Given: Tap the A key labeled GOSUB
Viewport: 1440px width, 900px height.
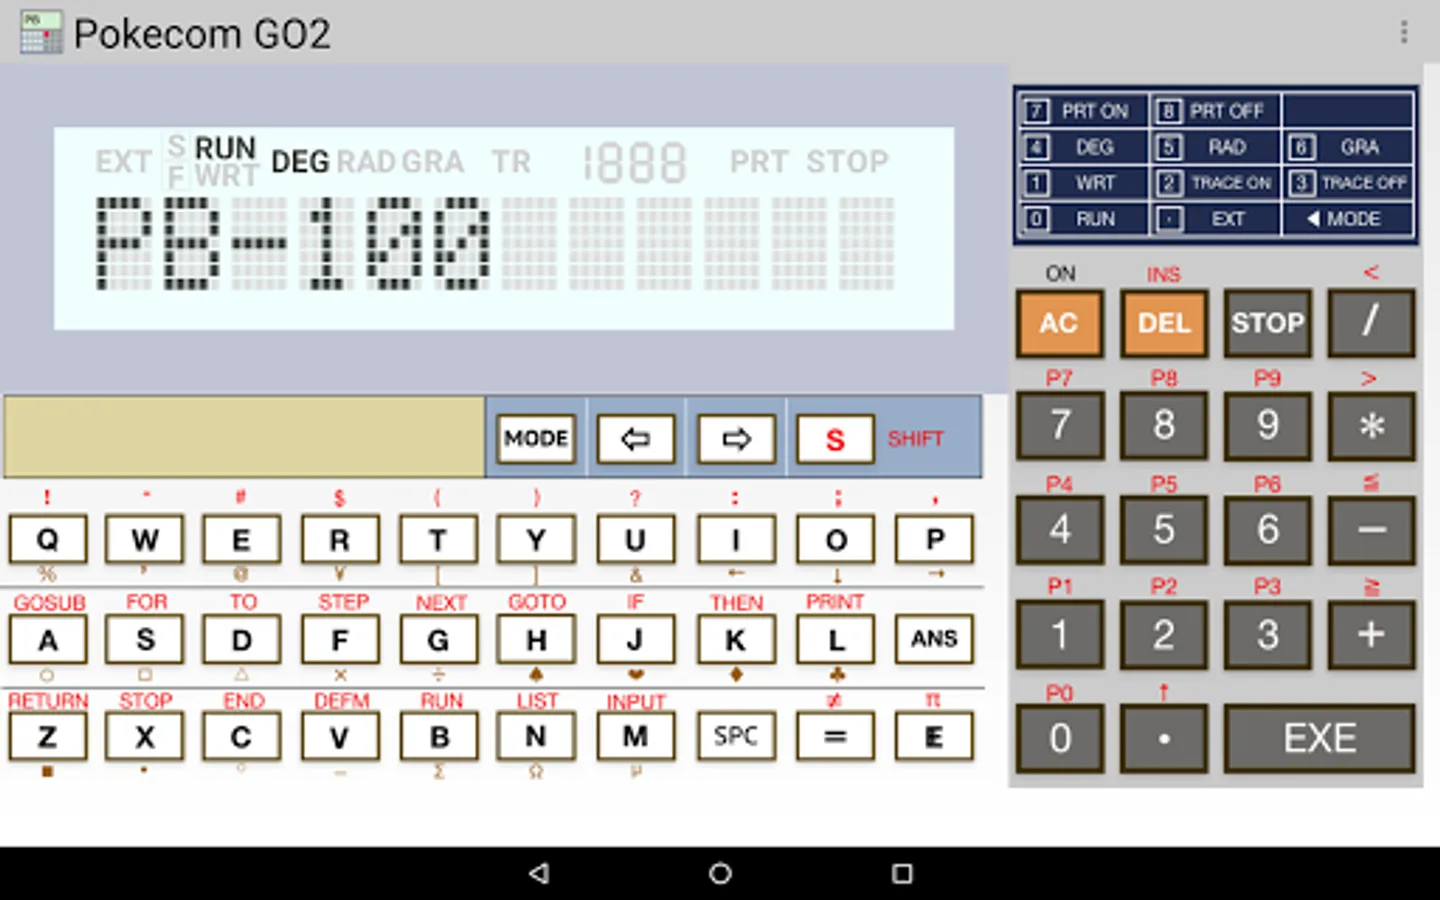Looking at the screenshot, I should 48,639.
